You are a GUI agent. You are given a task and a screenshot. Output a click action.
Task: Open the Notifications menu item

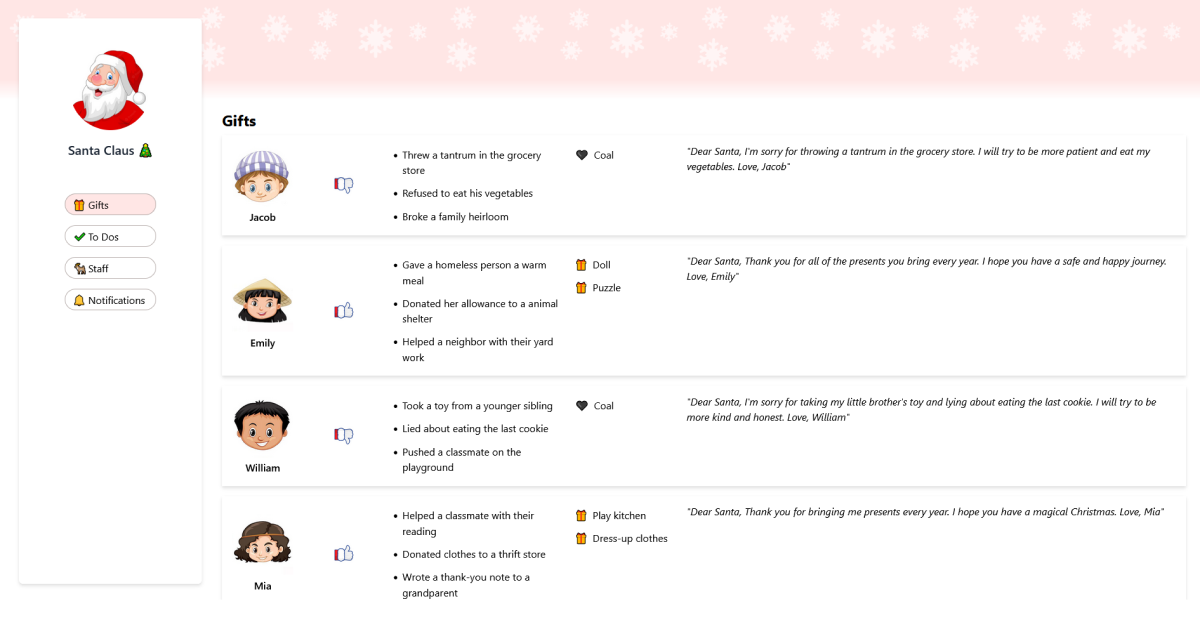(x=110, y=300)
